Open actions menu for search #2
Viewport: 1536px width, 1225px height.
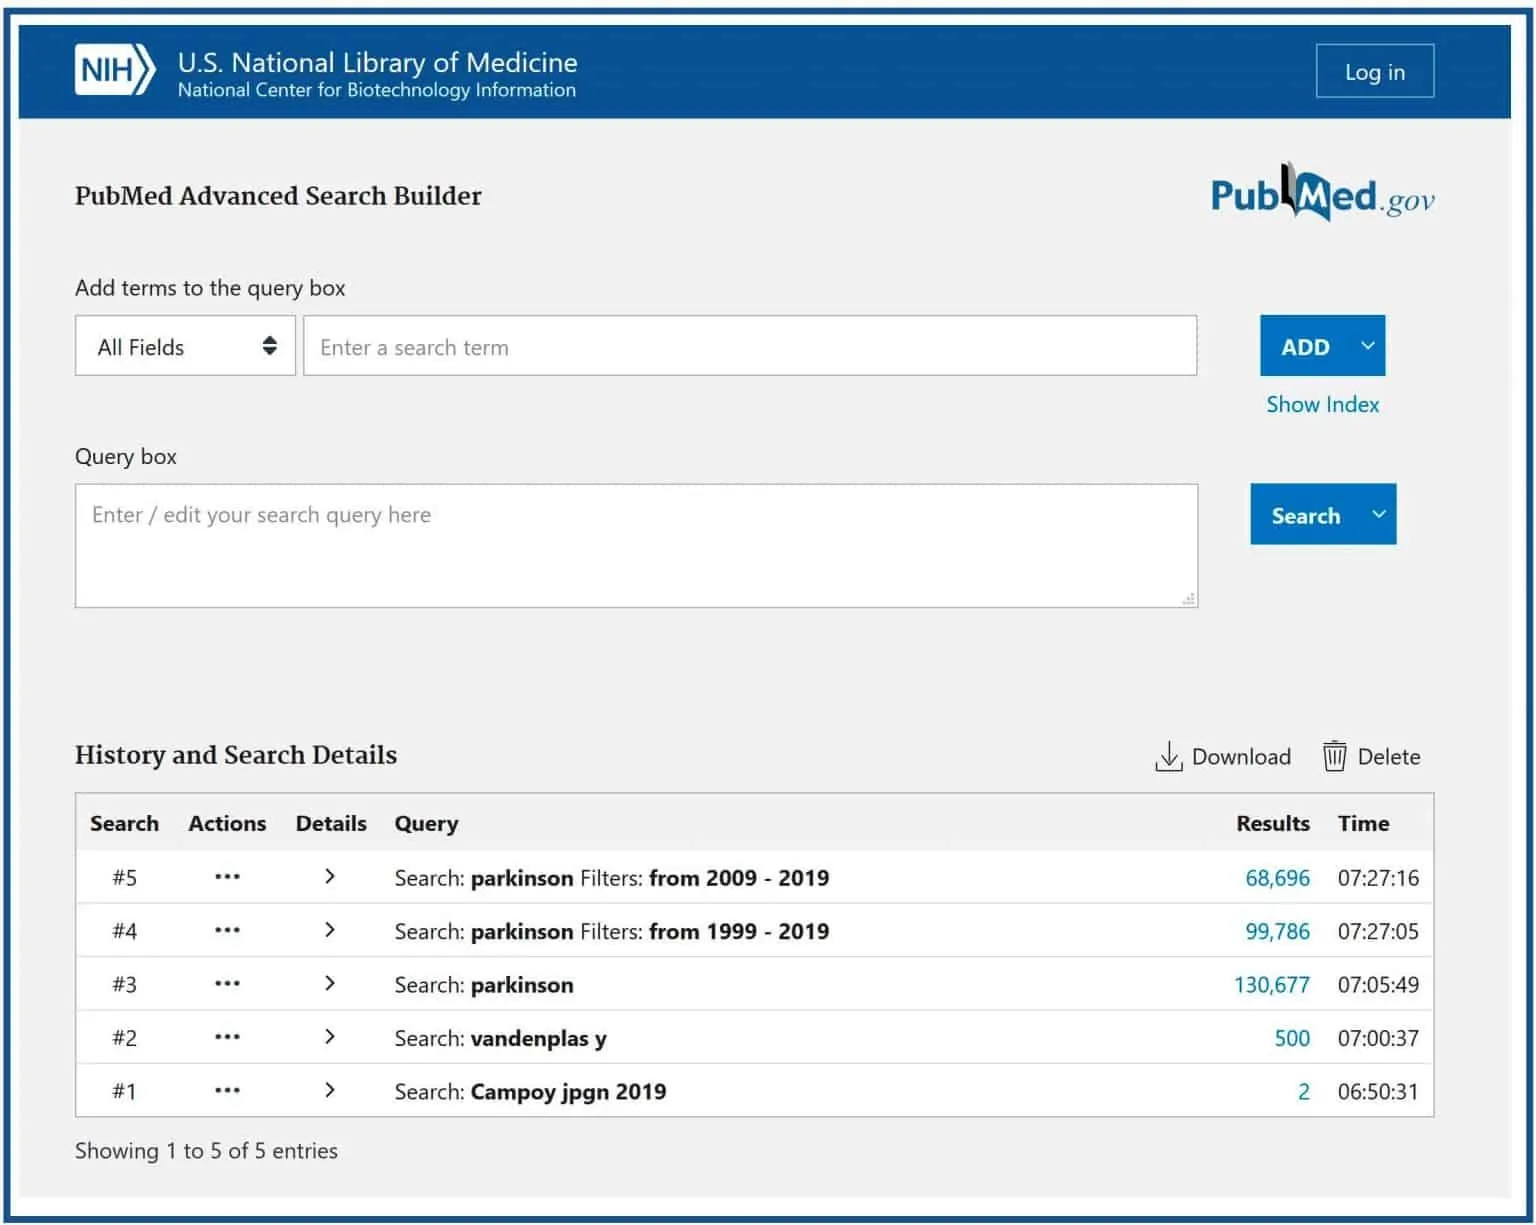click(x=227, y=1037)
